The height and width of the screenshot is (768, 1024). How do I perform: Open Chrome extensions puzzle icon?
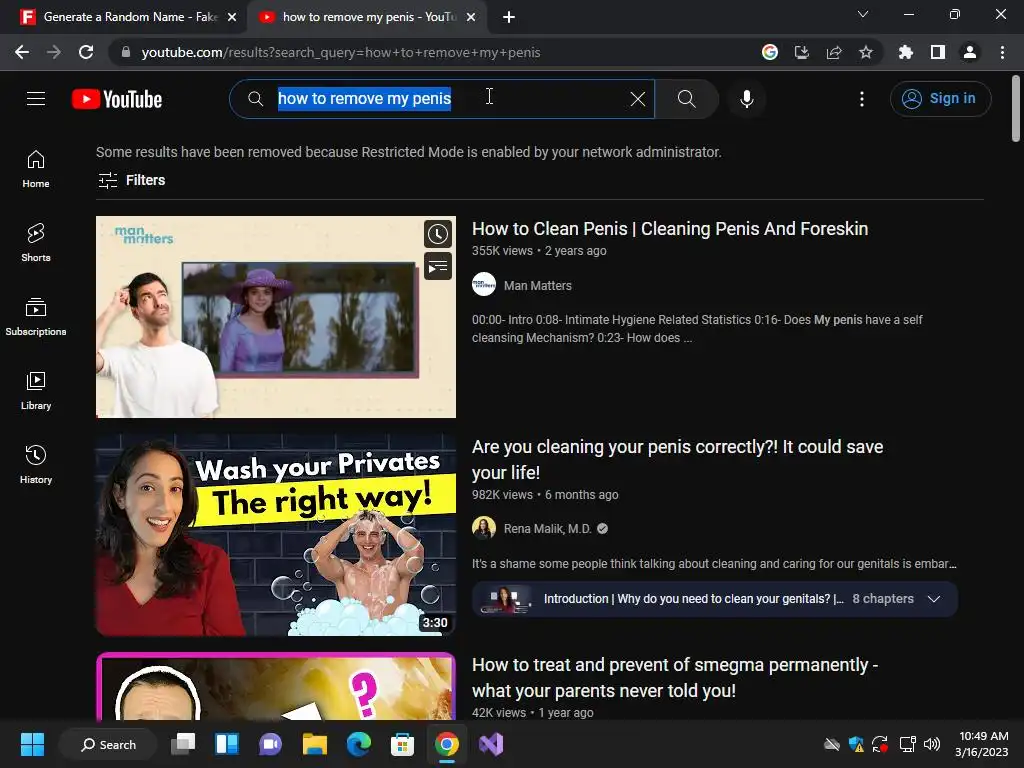(906, 52)
